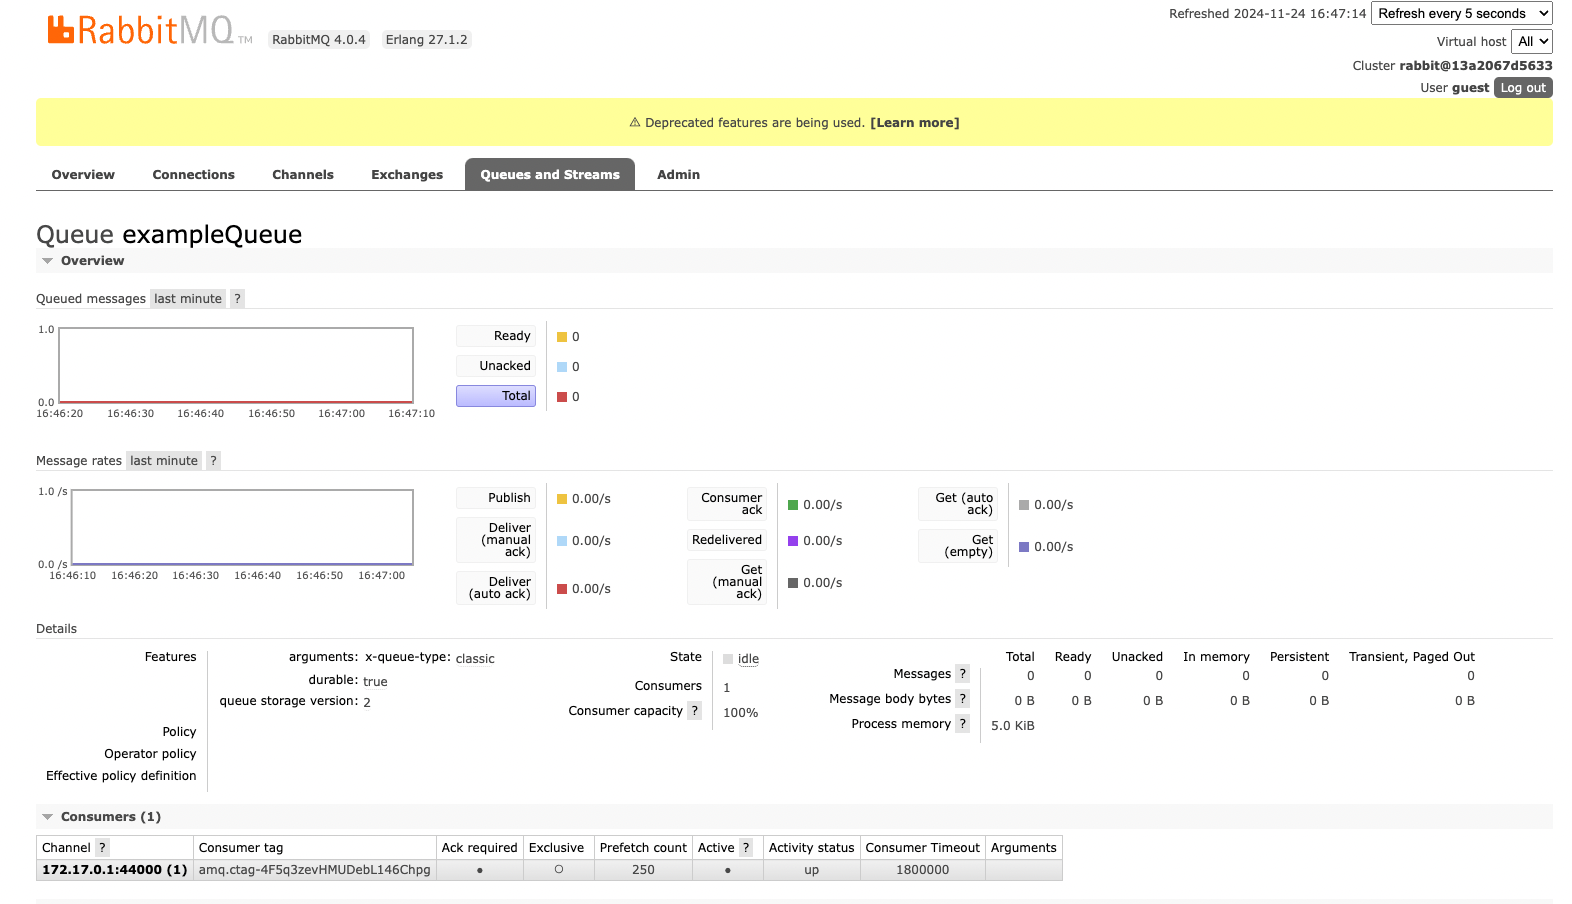This screenshot has width=1572, height=904.
Task: Click the idle state label
Action: pos(748,659)
